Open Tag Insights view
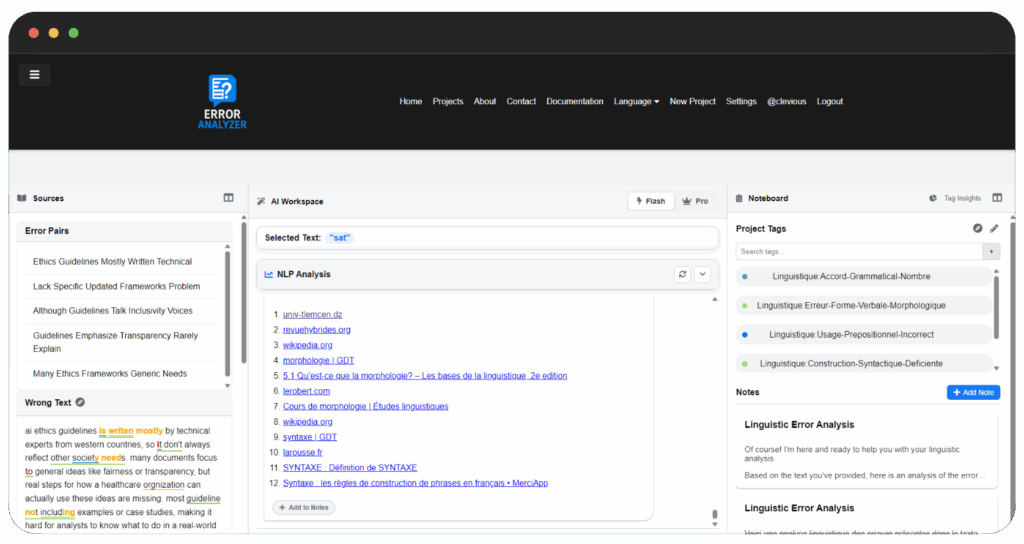The width and height of the screenshot is (1024, 544). (x=955, y=199)
